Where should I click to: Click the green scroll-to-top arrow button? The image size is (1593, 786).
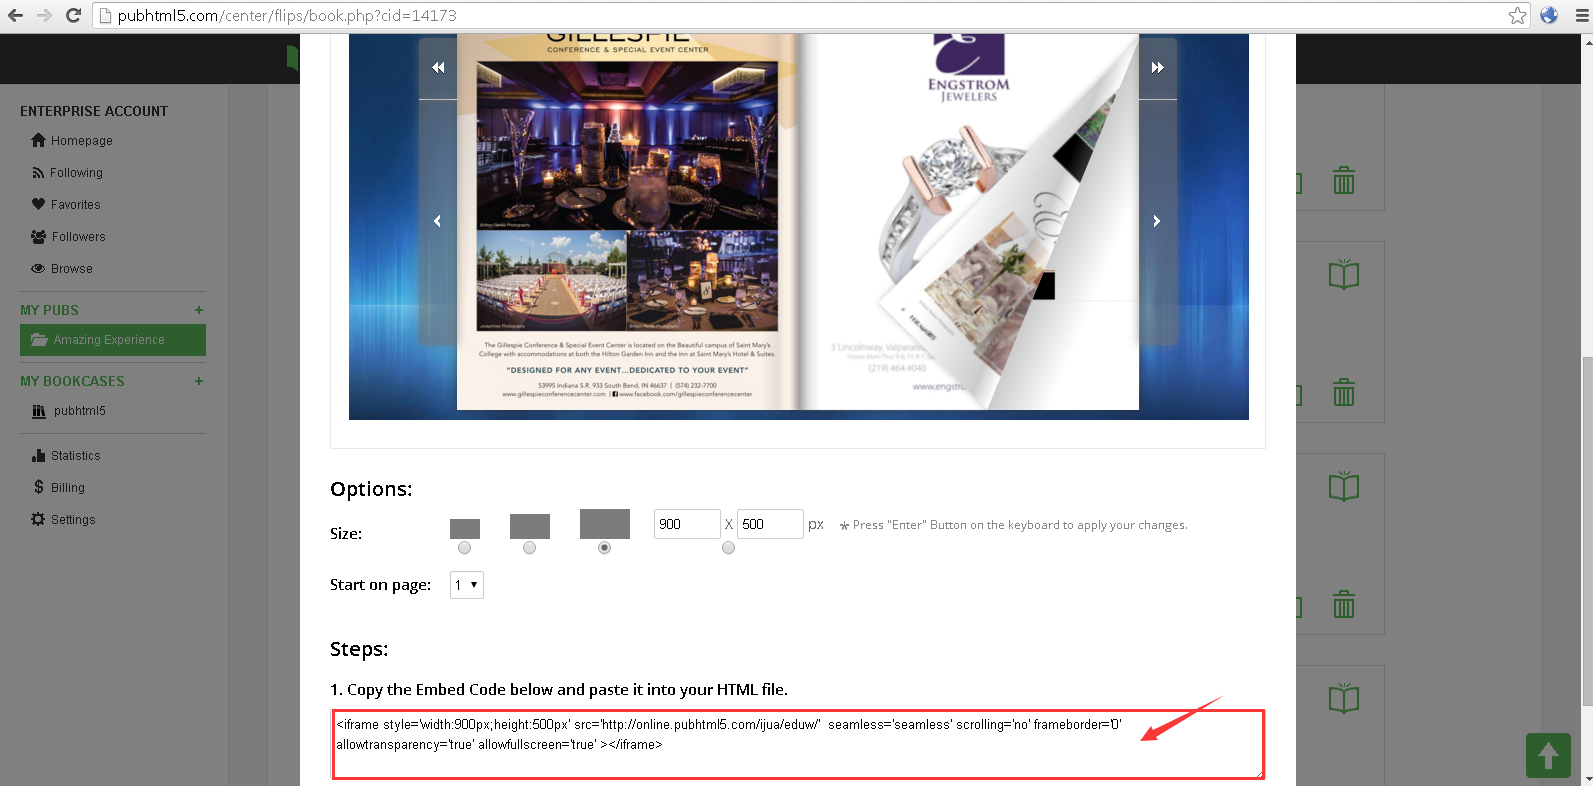click(x=1548, y=755)
